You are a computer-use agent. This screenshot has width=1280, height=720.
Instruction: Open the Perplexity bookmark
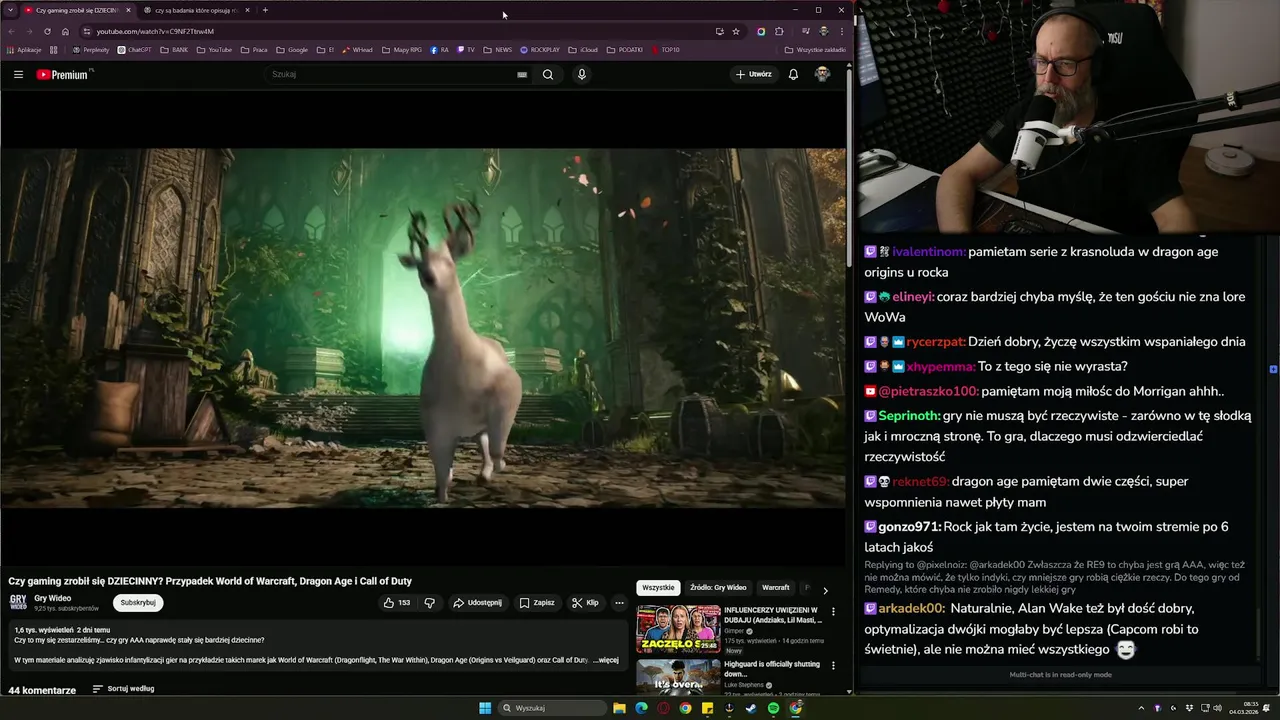(91, 49)
